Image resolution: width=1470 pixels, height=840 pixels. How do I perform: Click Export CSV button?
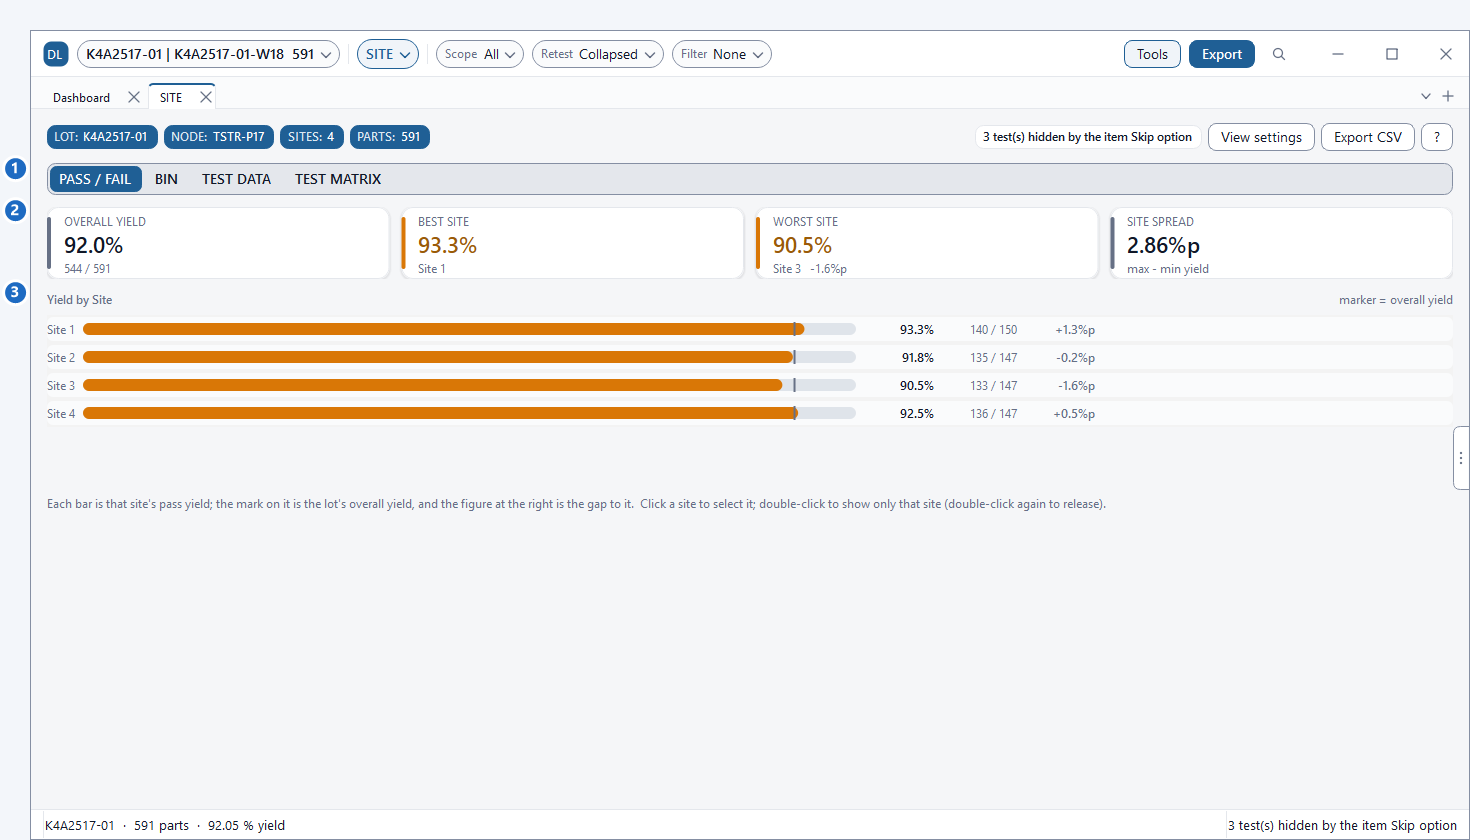coord(1368,137)
